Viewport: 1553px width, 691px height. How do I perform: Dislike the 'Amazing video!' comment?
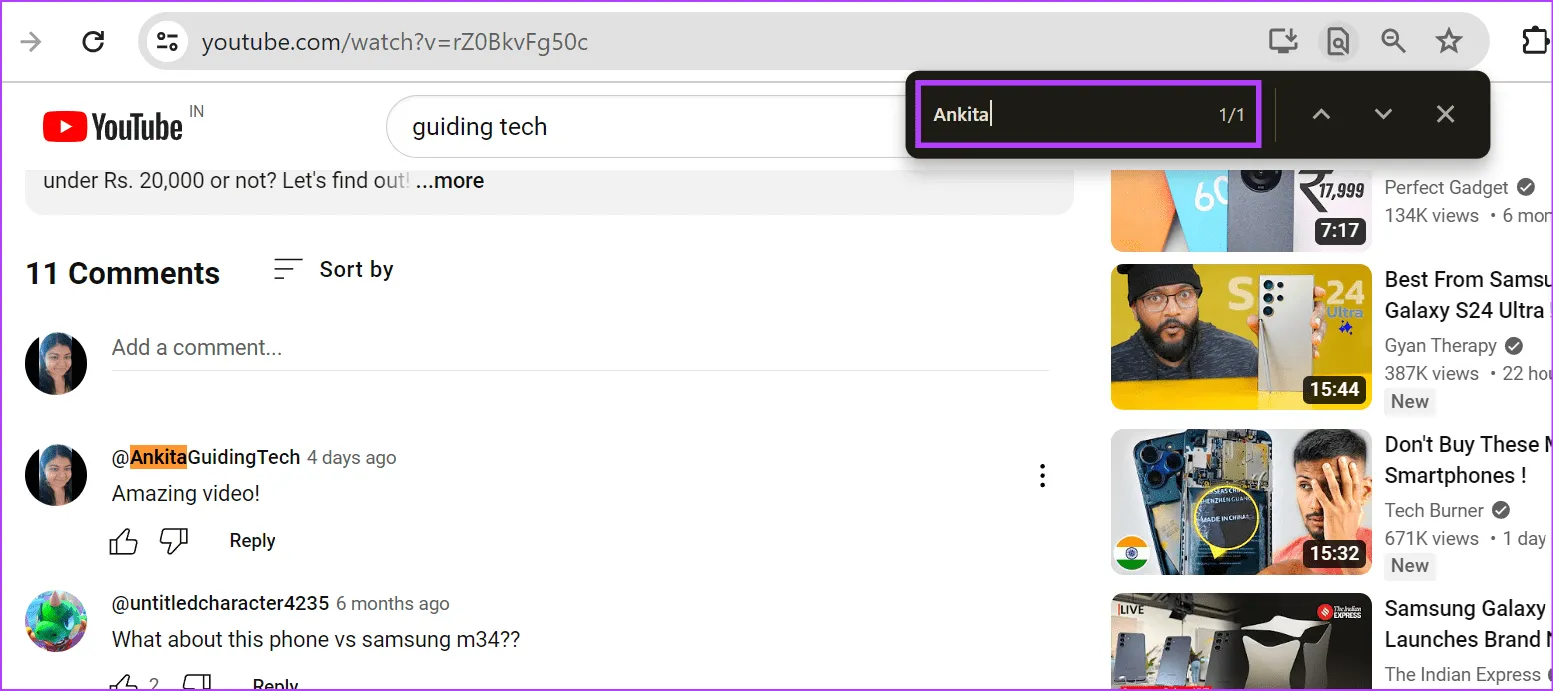click(174, 541)
